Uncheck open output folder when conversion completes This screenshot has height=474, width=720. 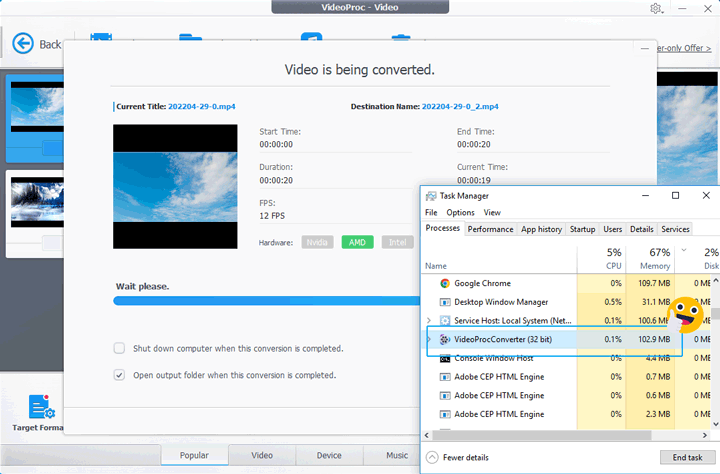tap(119, 375)
